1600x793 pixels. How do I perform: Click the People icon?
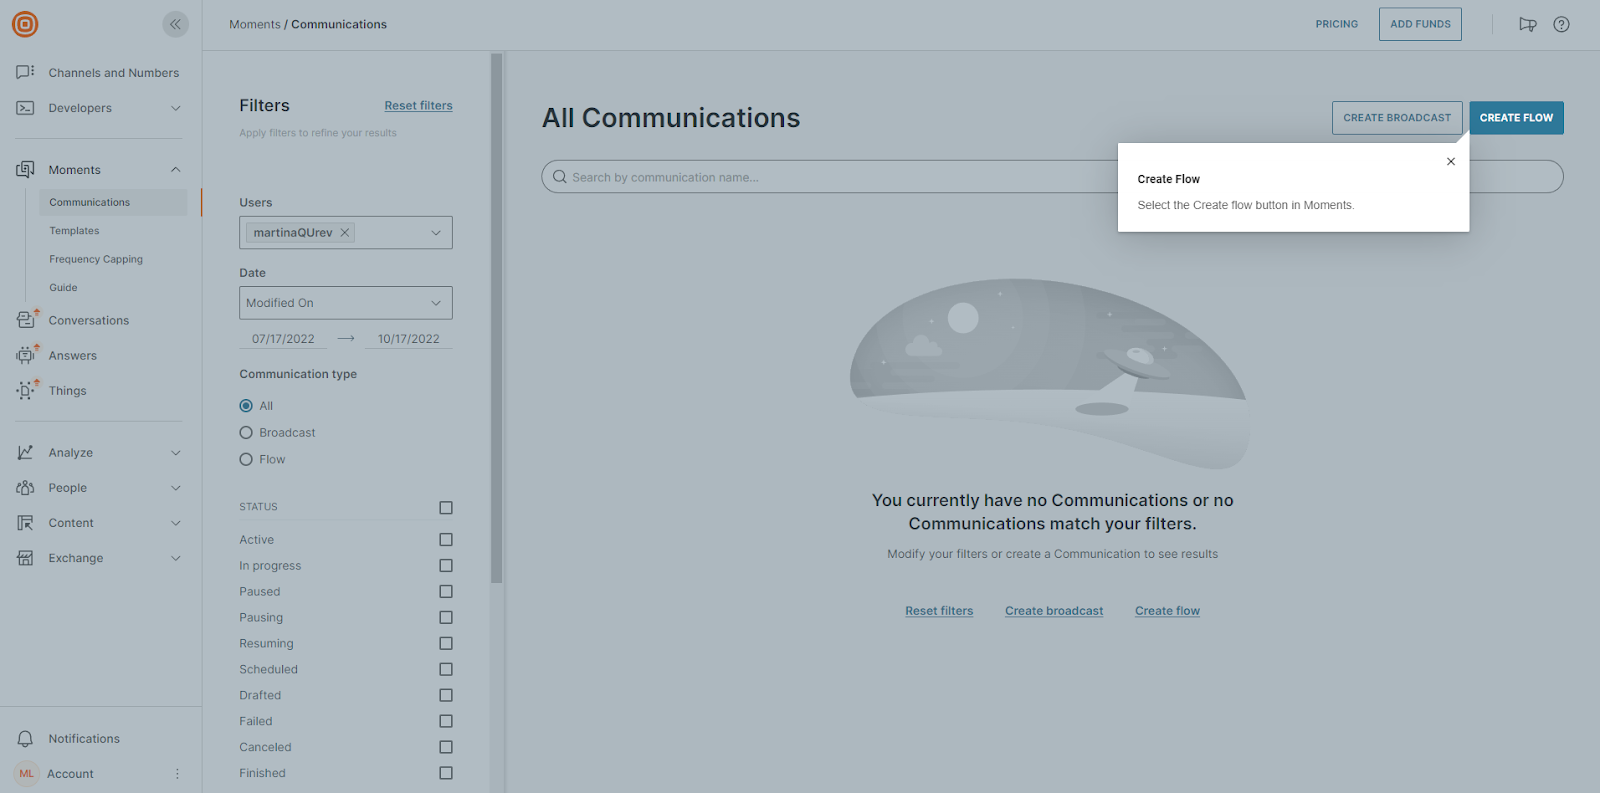coord(25,488)
